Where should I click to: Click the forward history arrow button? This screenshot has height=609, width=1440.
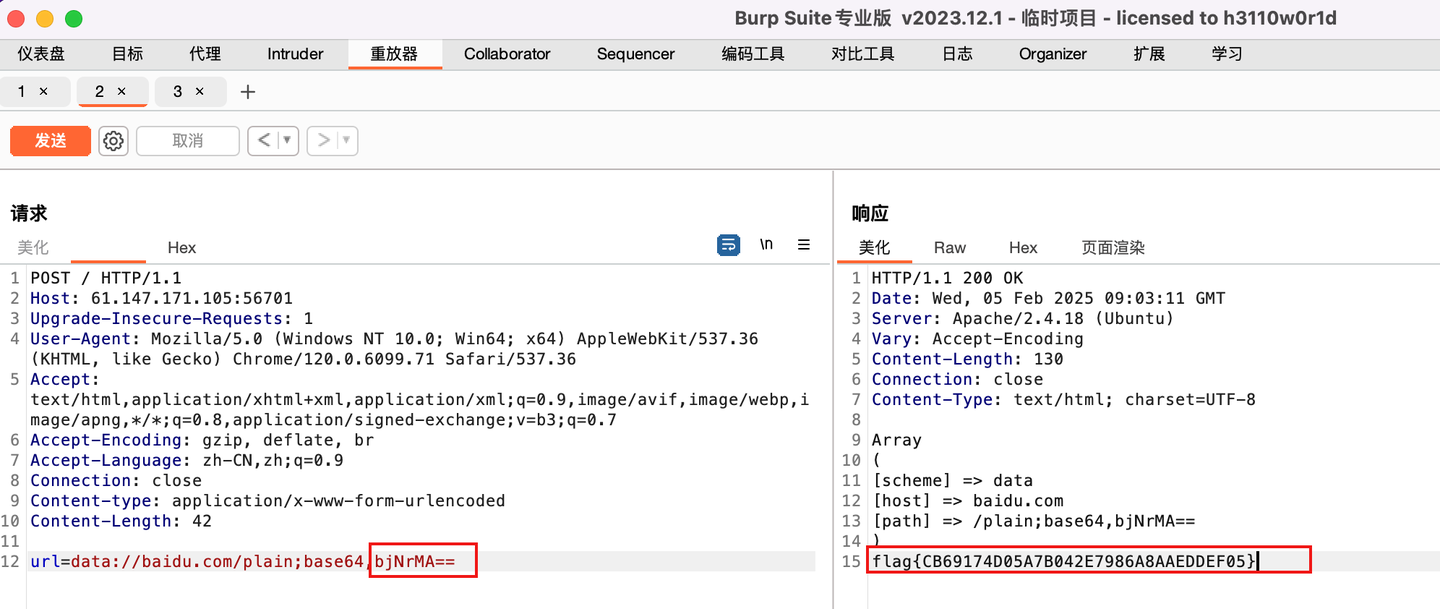323,141
